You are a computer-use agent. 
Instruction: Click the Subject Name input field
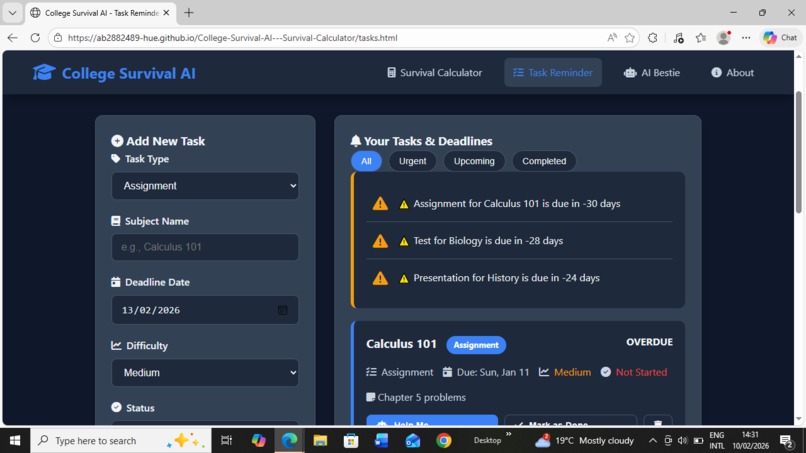[x=205, y=247]
